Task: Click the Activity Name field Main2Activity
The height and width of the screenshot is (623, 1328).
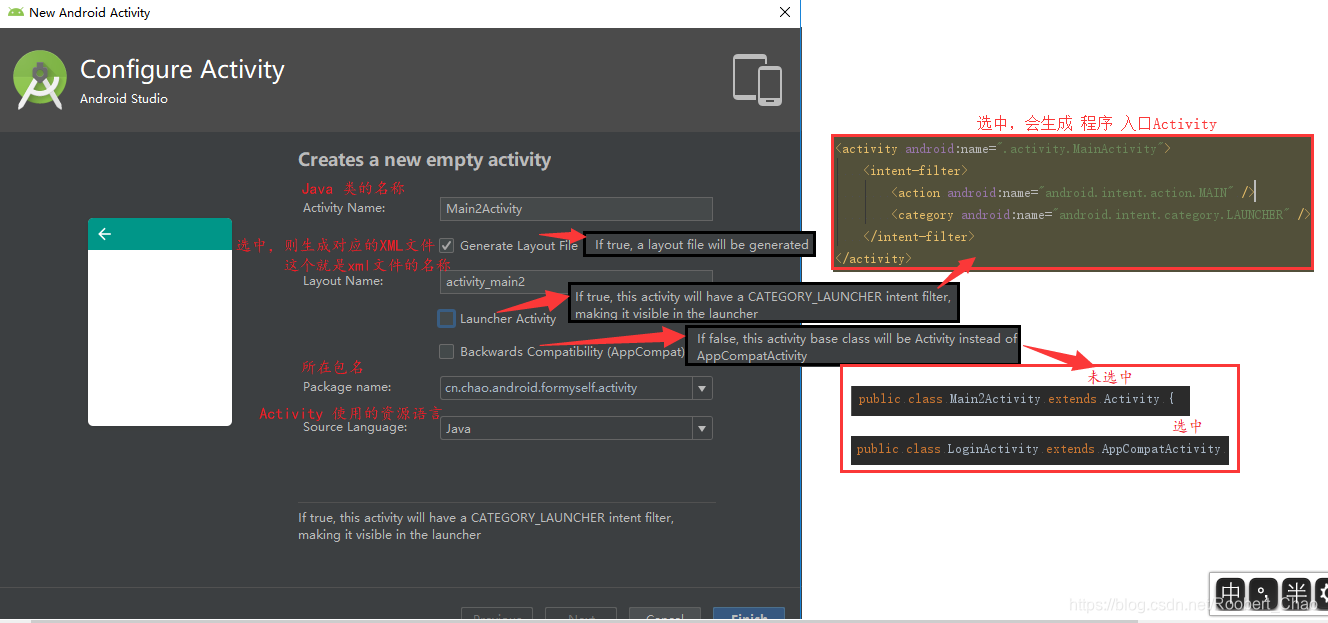Action: pyautogui.click(x=576, y=208)
